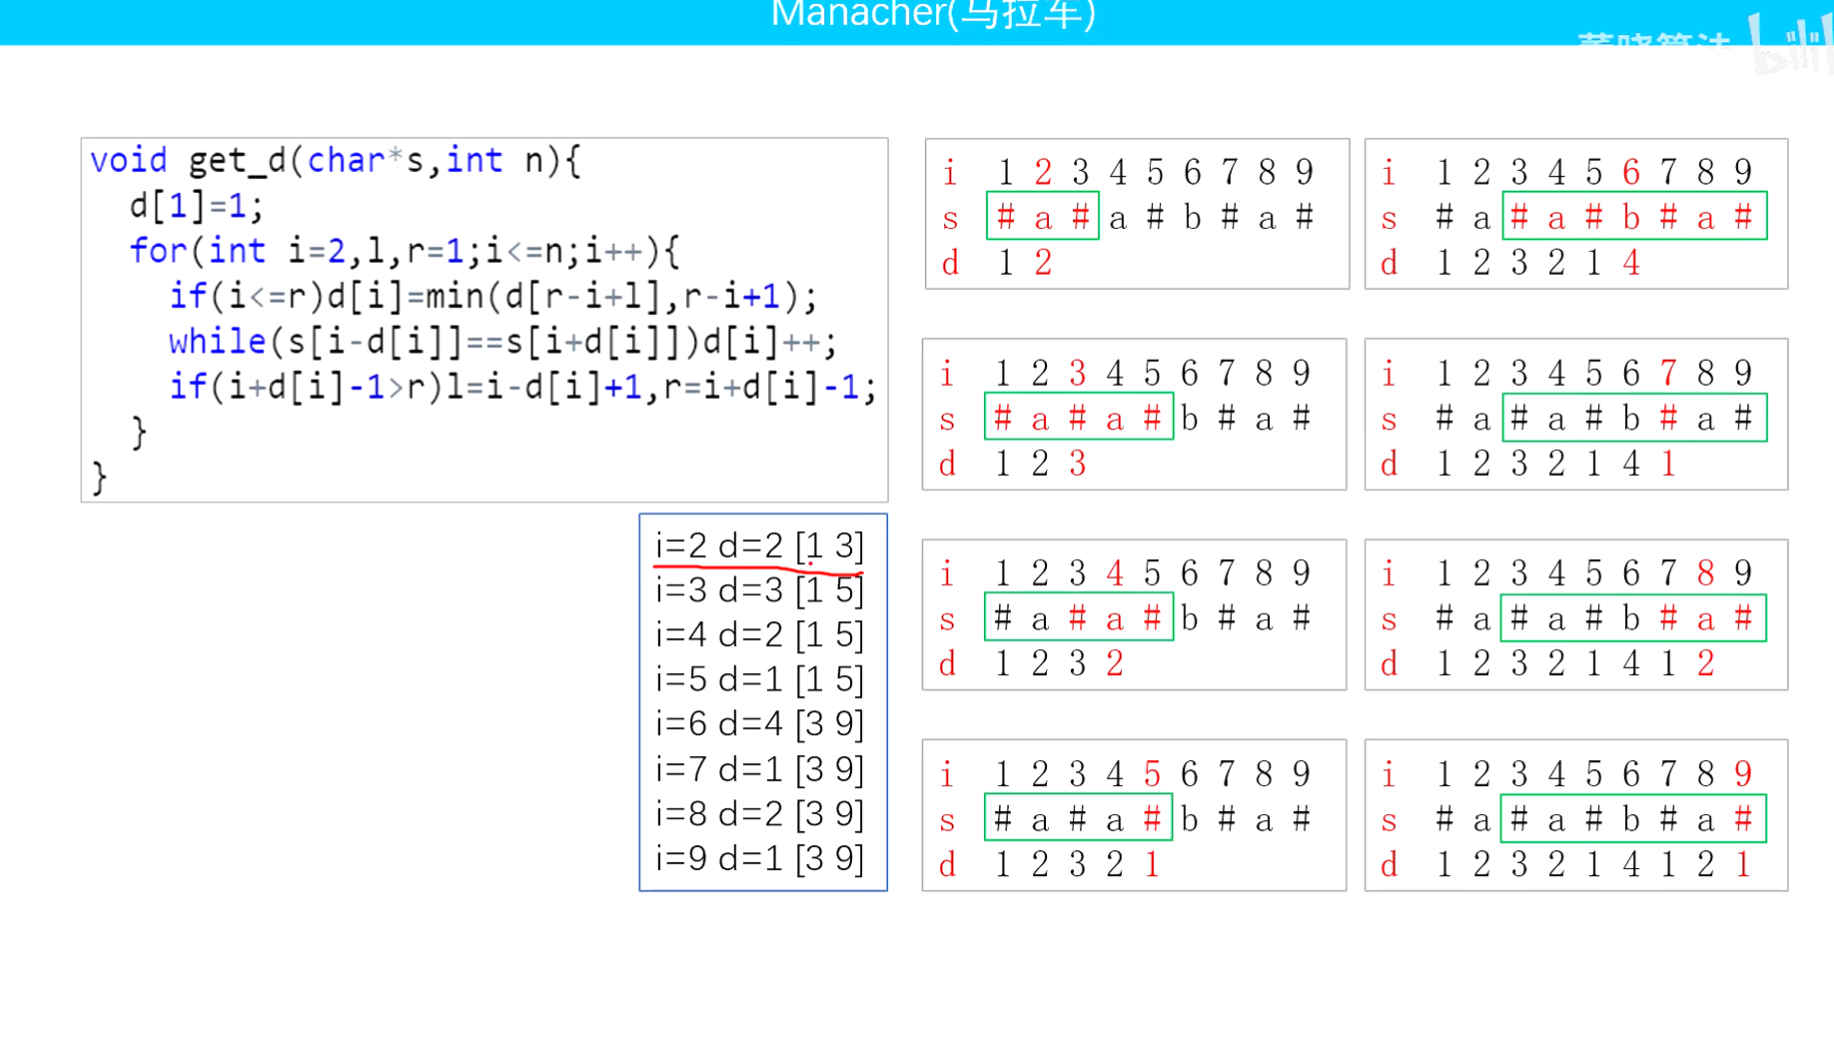Viewport: 1834px width, 1044px height.
Task: Click the trace row "i=2 d=2 [1 3]"
Action: click(759, 546)
